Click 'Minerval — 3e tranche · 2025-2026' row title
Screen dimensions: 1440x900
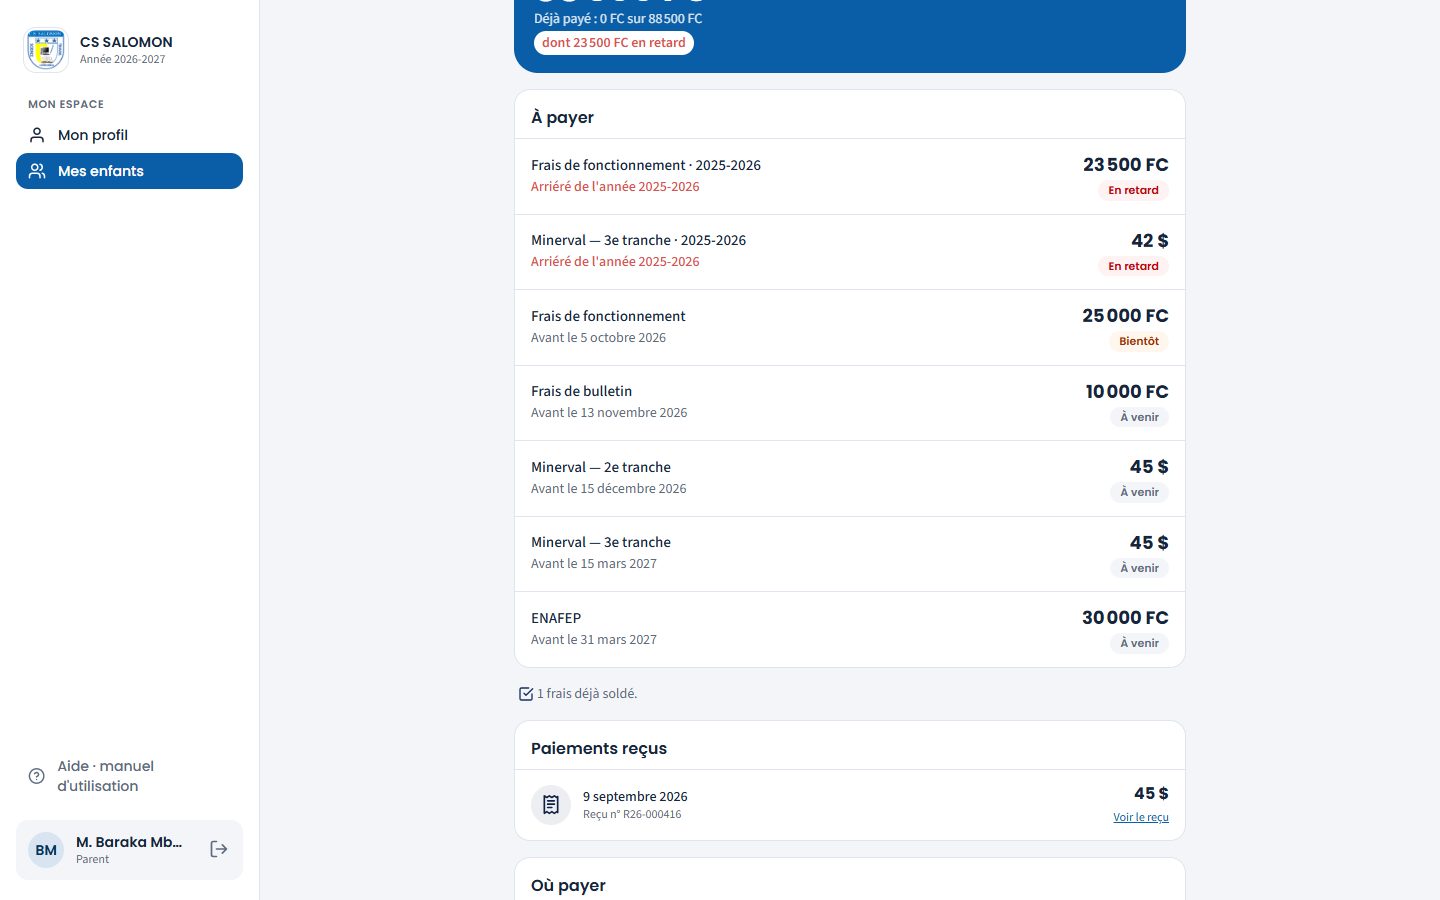638,240
